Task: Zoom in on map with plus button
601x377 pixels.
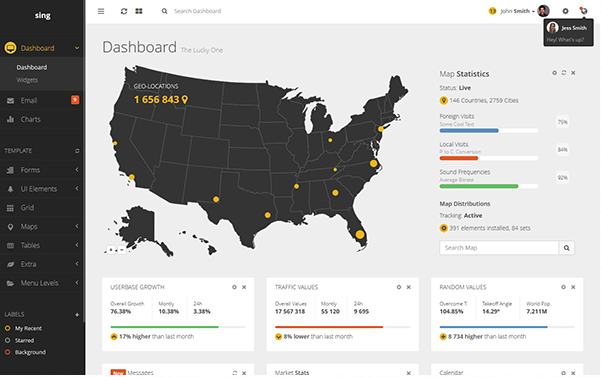Action: coord(111,250)
